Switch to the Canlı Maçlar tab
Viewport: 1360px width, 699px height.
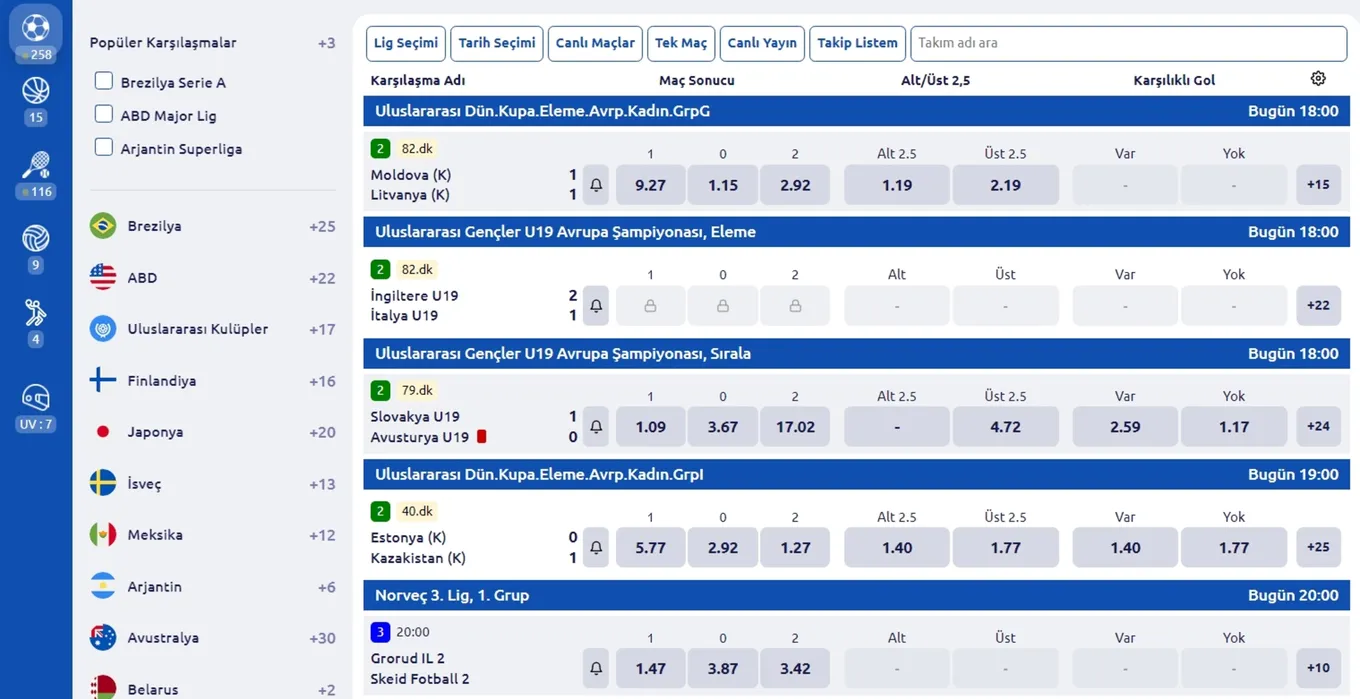[595, 43]
